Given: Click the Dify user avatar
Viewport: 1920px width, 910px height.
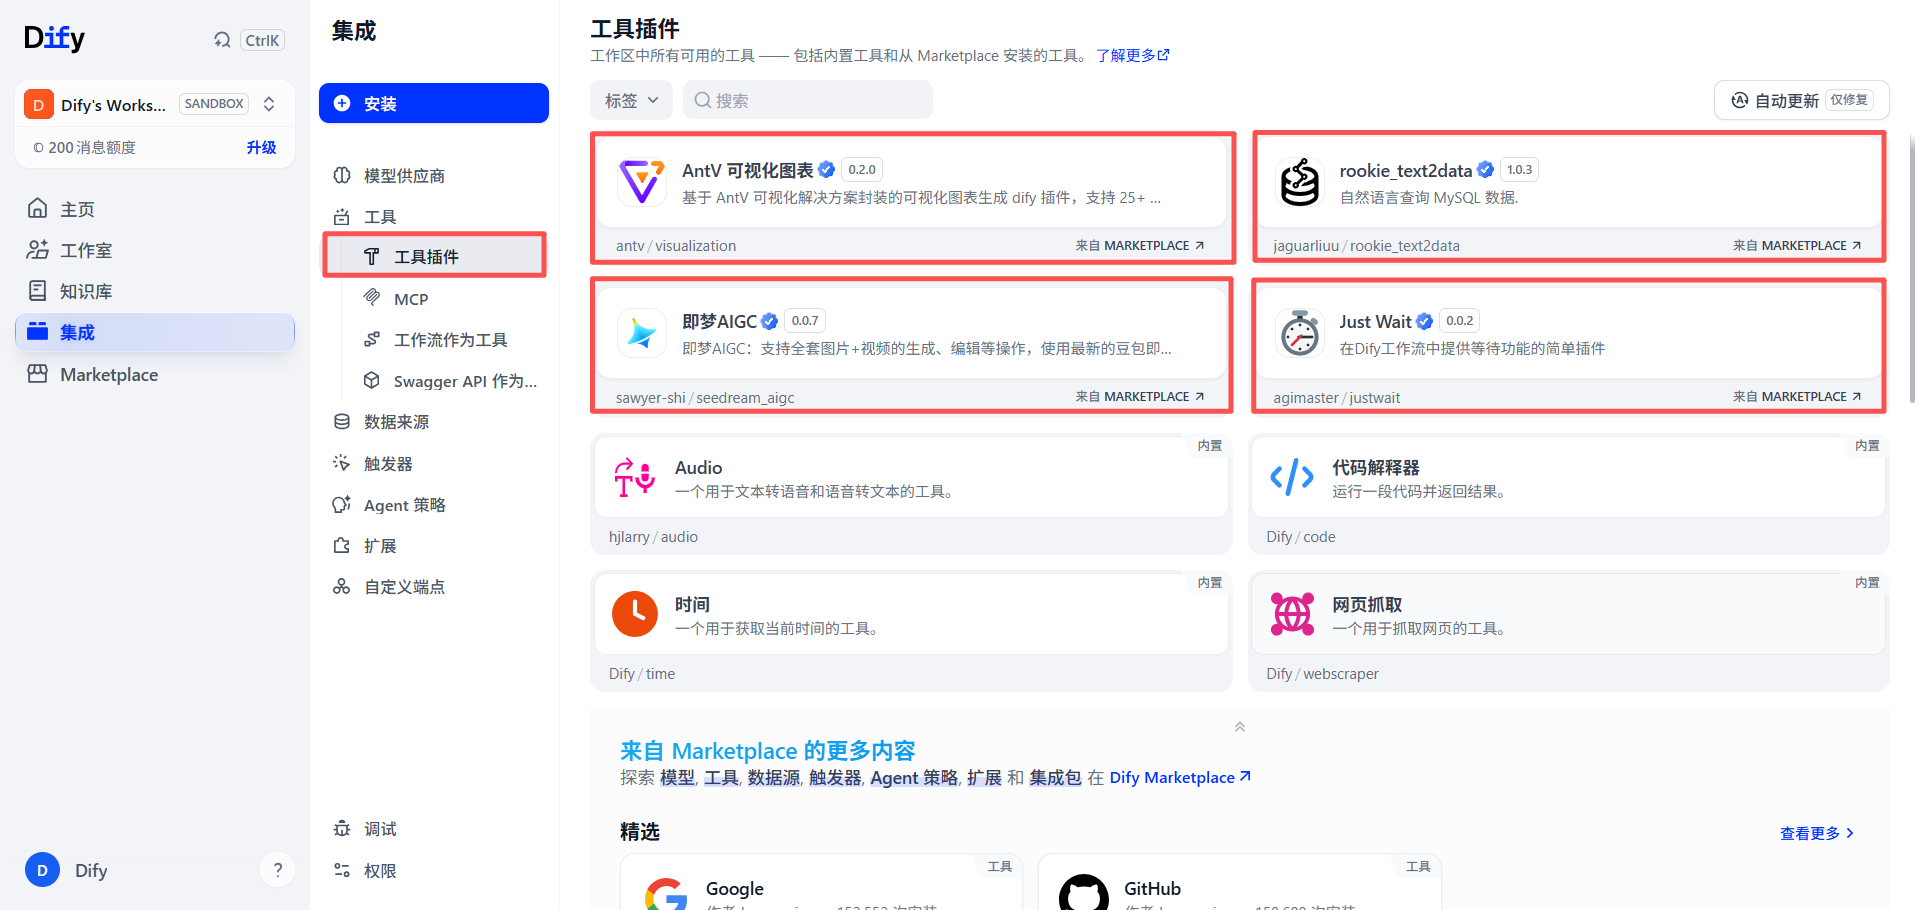Looking at the screenshot, I should pyautogui.click(x=42, y=870).
